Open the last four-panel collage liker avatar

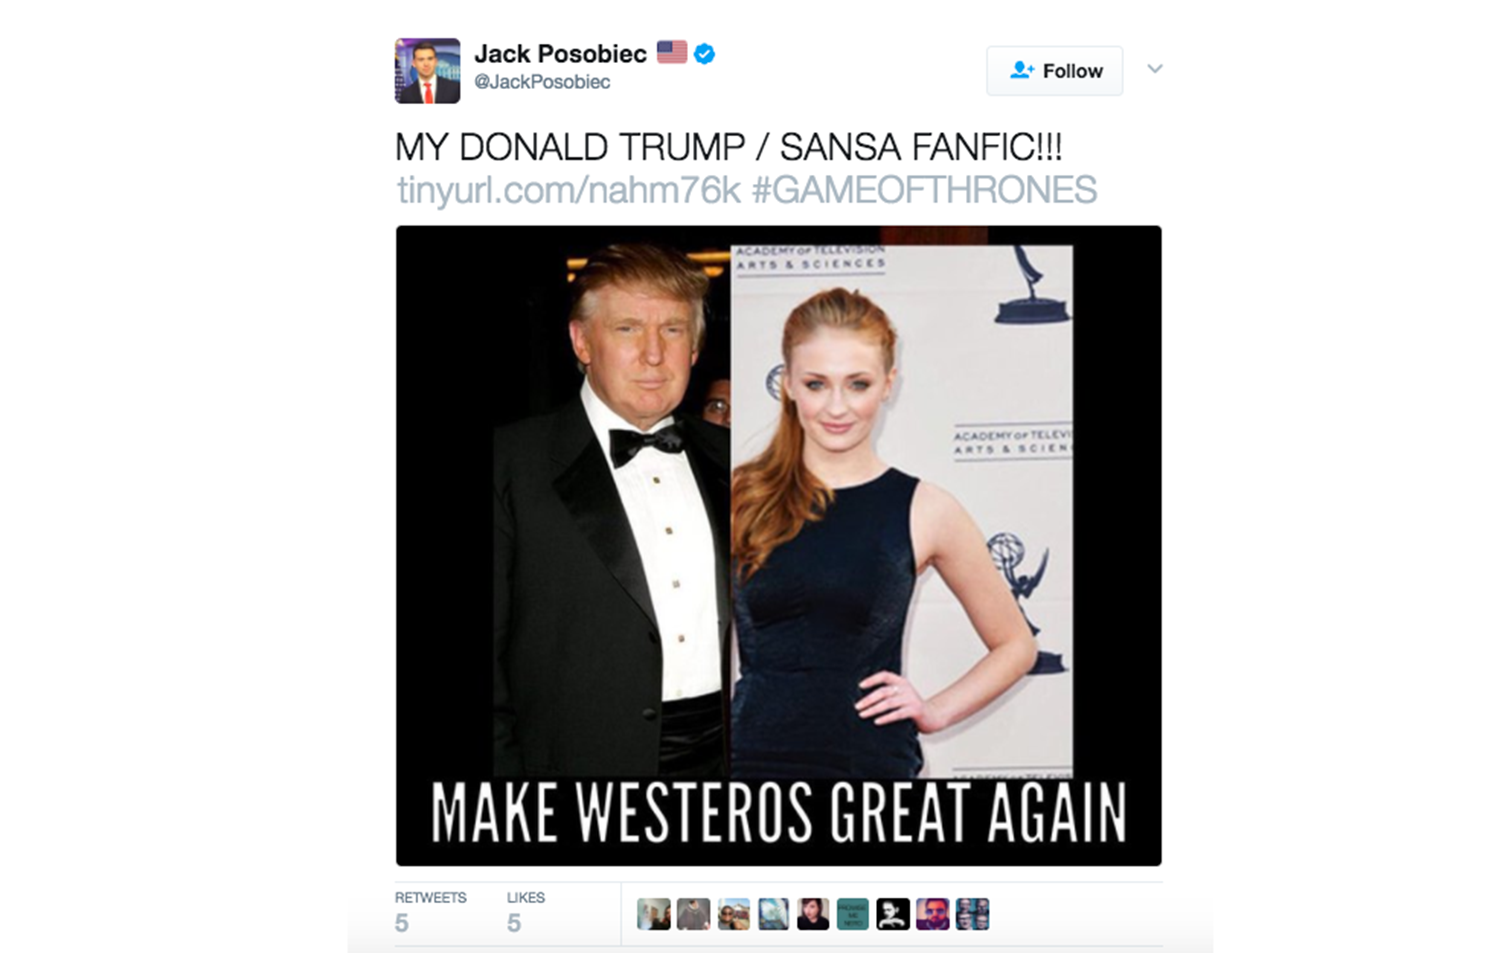coord(973,914)
